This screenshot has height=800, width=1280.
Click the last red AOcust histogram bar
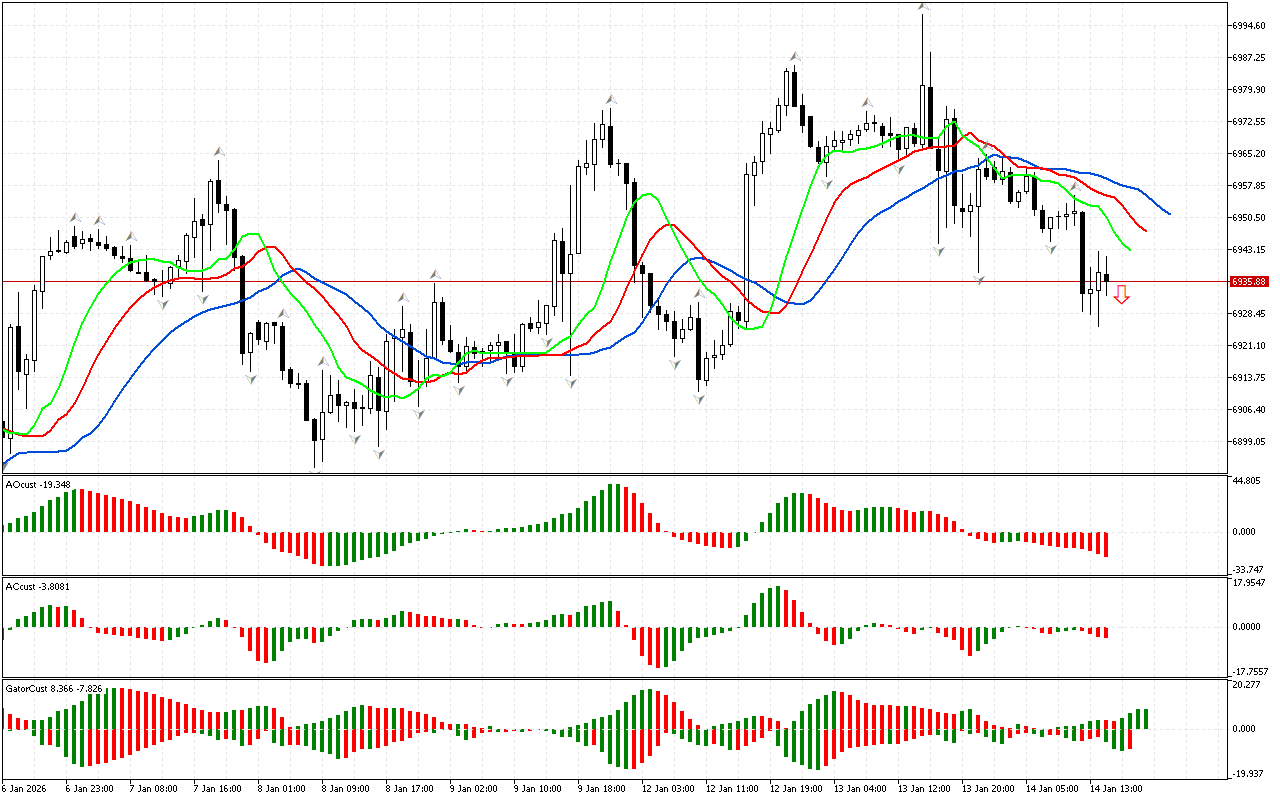1107,543
